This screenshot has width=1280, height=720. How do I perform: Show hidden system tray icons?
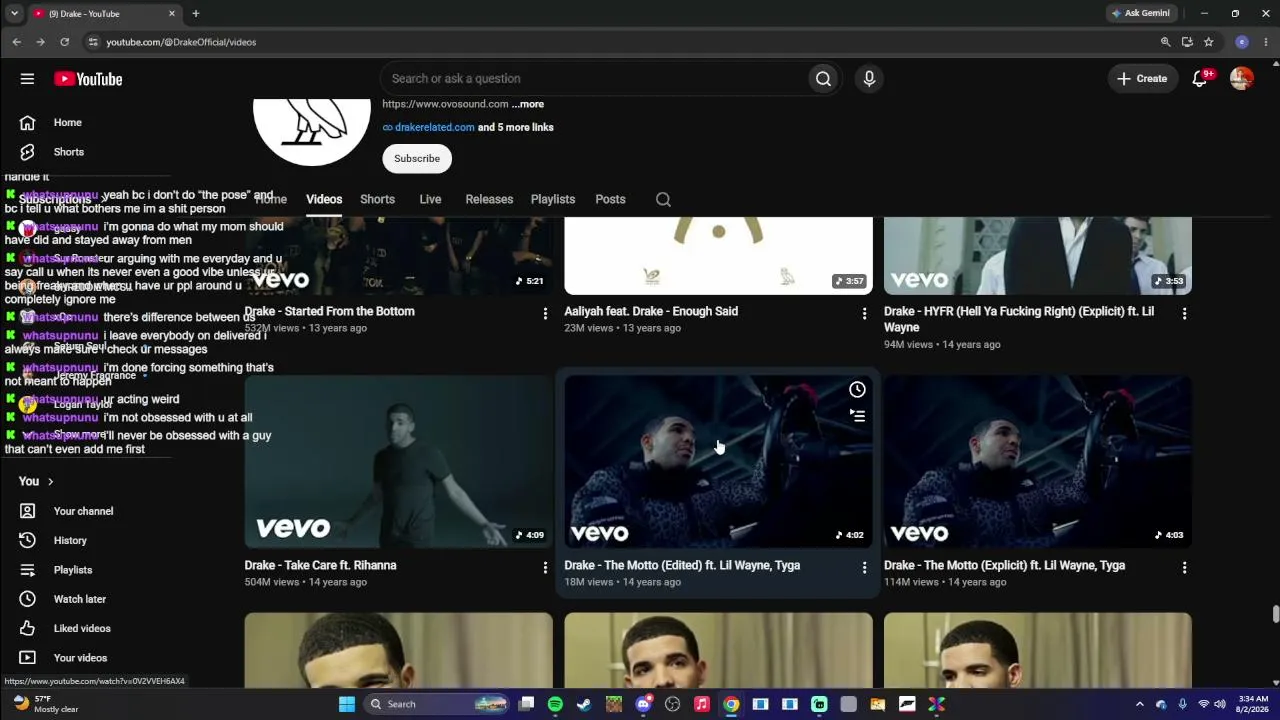[1139, 704]
